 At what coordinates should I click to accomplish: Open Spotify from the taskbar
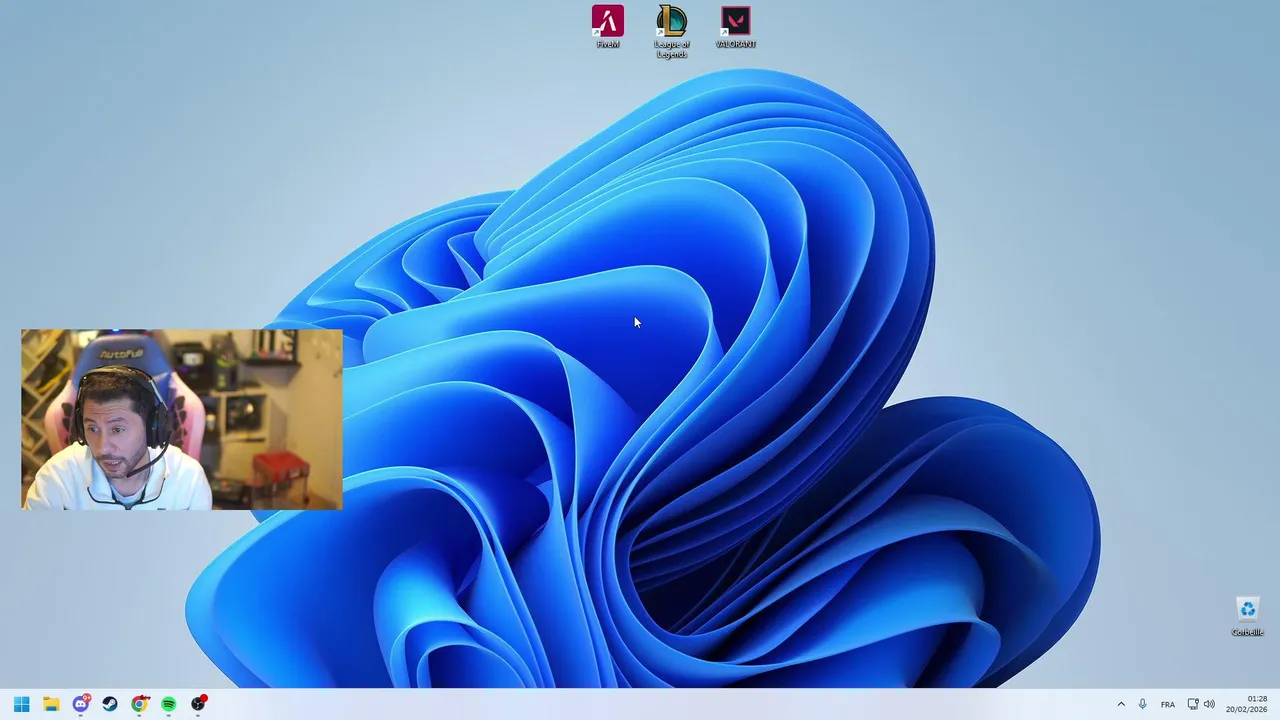169,704
